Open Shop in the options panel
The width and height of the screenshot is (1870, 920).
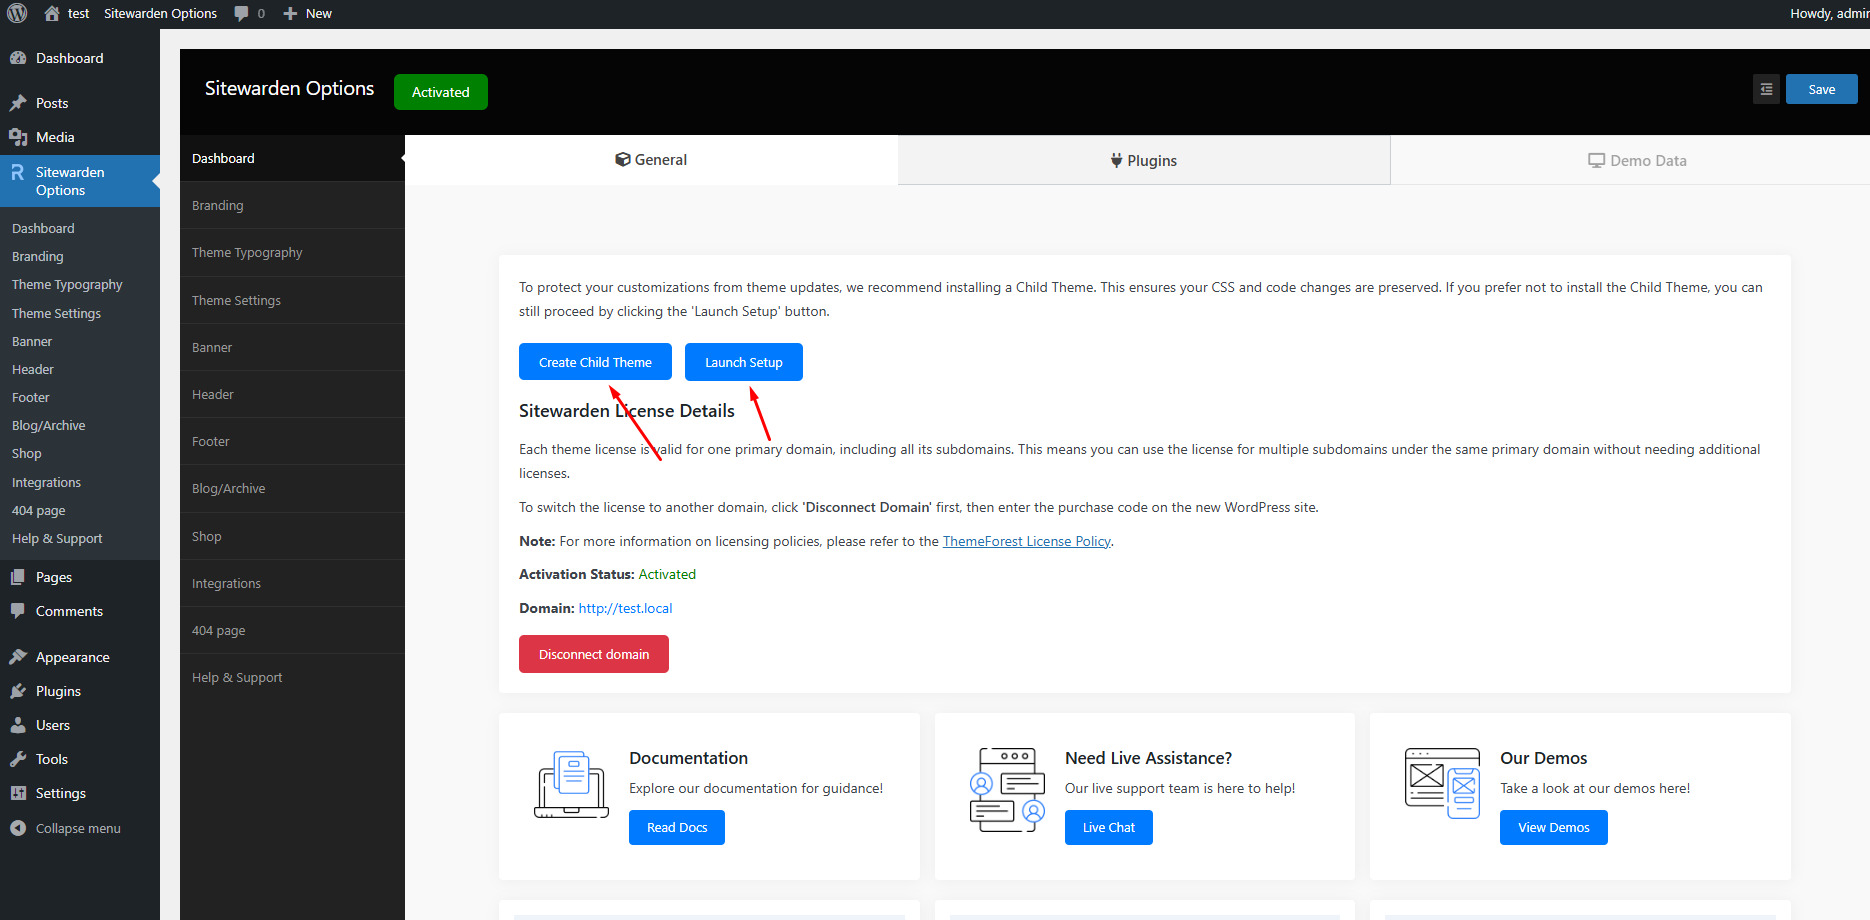coord(292,536)
